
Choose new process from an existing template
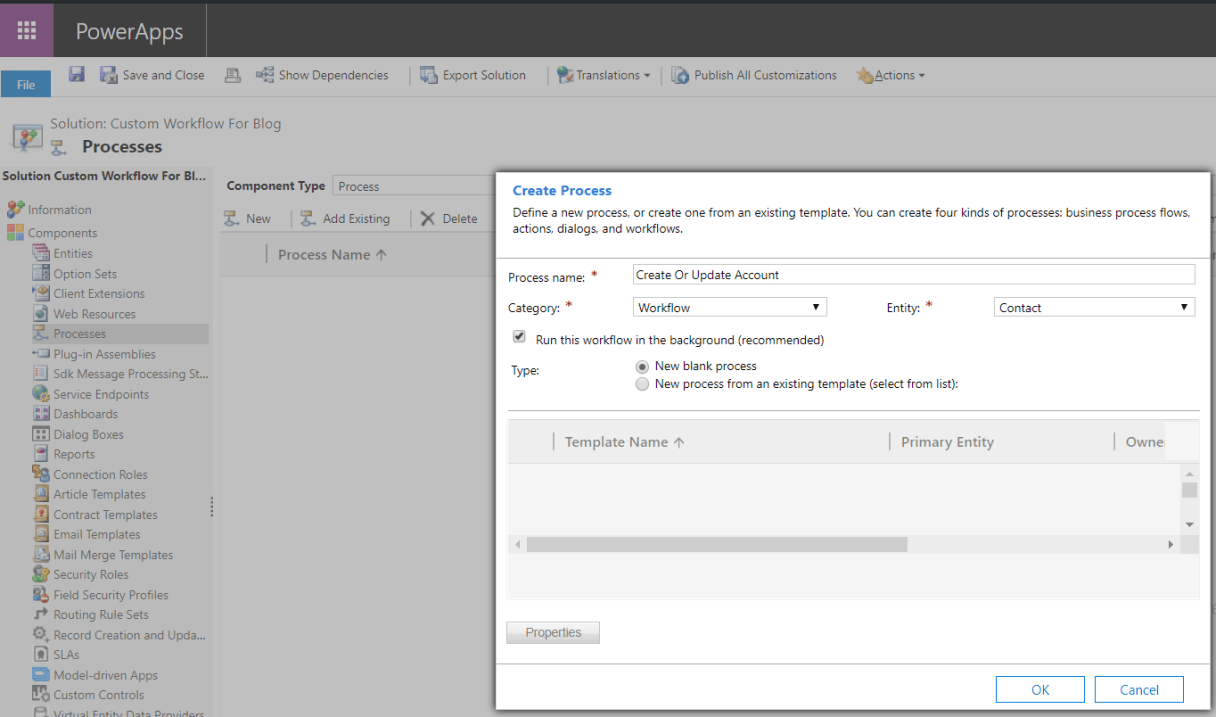click(641, 383)
